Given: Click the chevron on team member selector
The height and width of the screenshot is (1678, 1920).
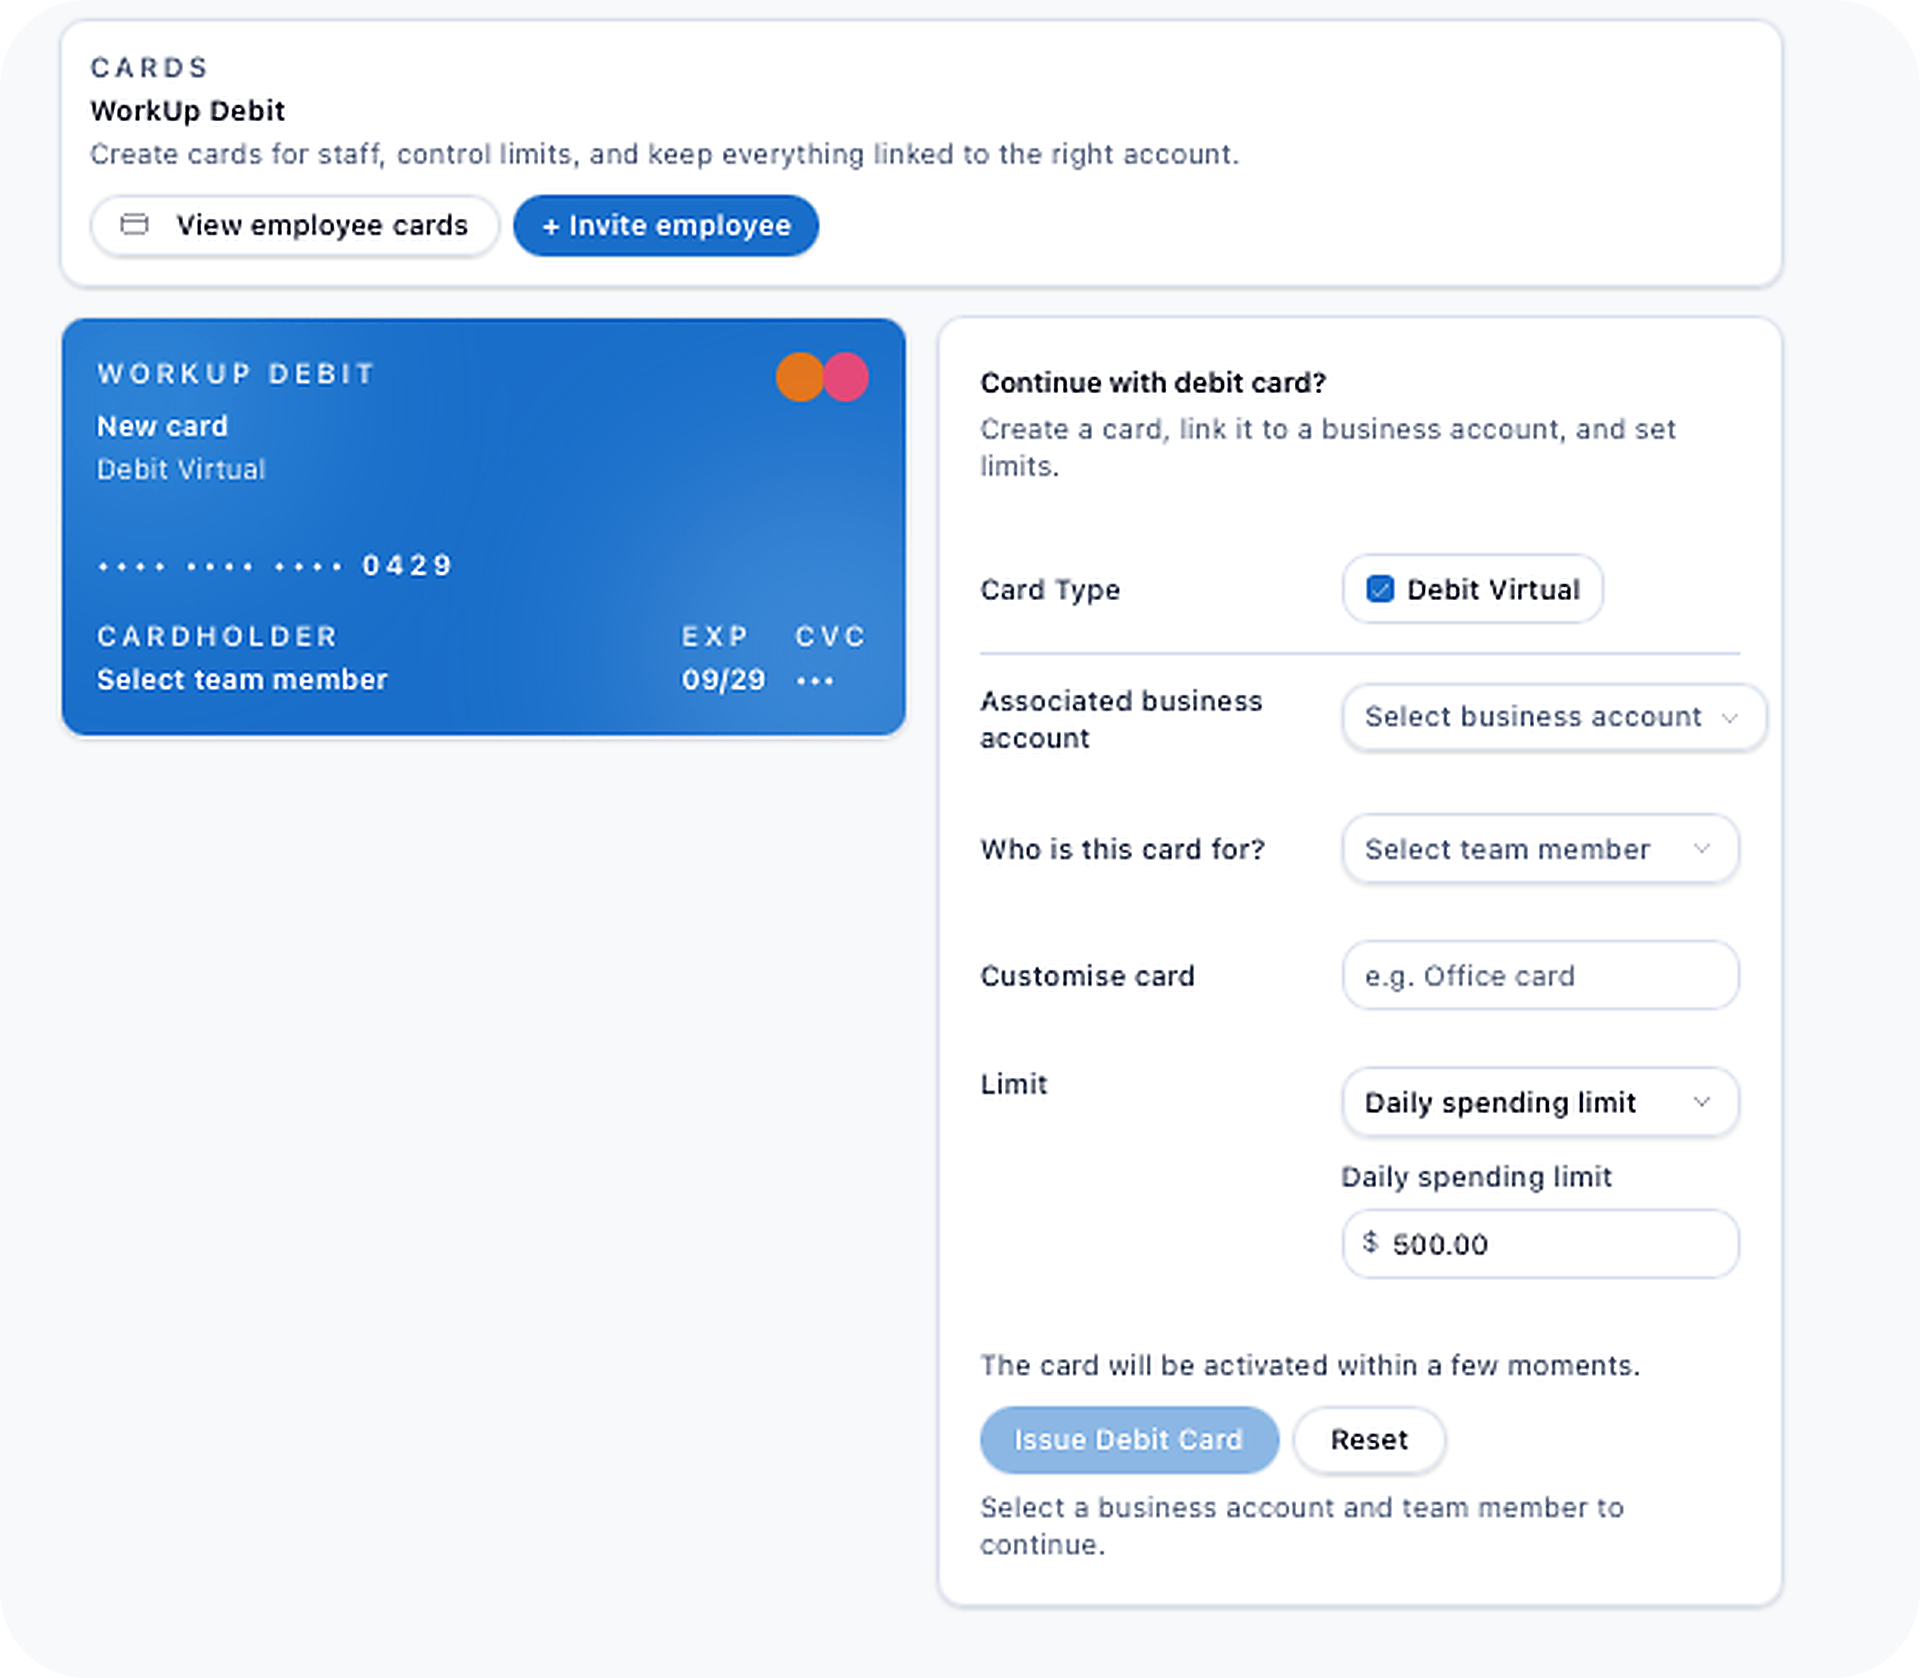Looking at the screenshot, I should (x=1703, y=849).
